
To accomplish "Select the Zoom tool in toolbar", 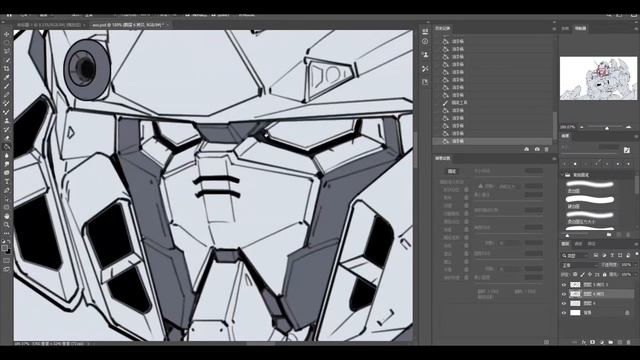I will point(7,224).
